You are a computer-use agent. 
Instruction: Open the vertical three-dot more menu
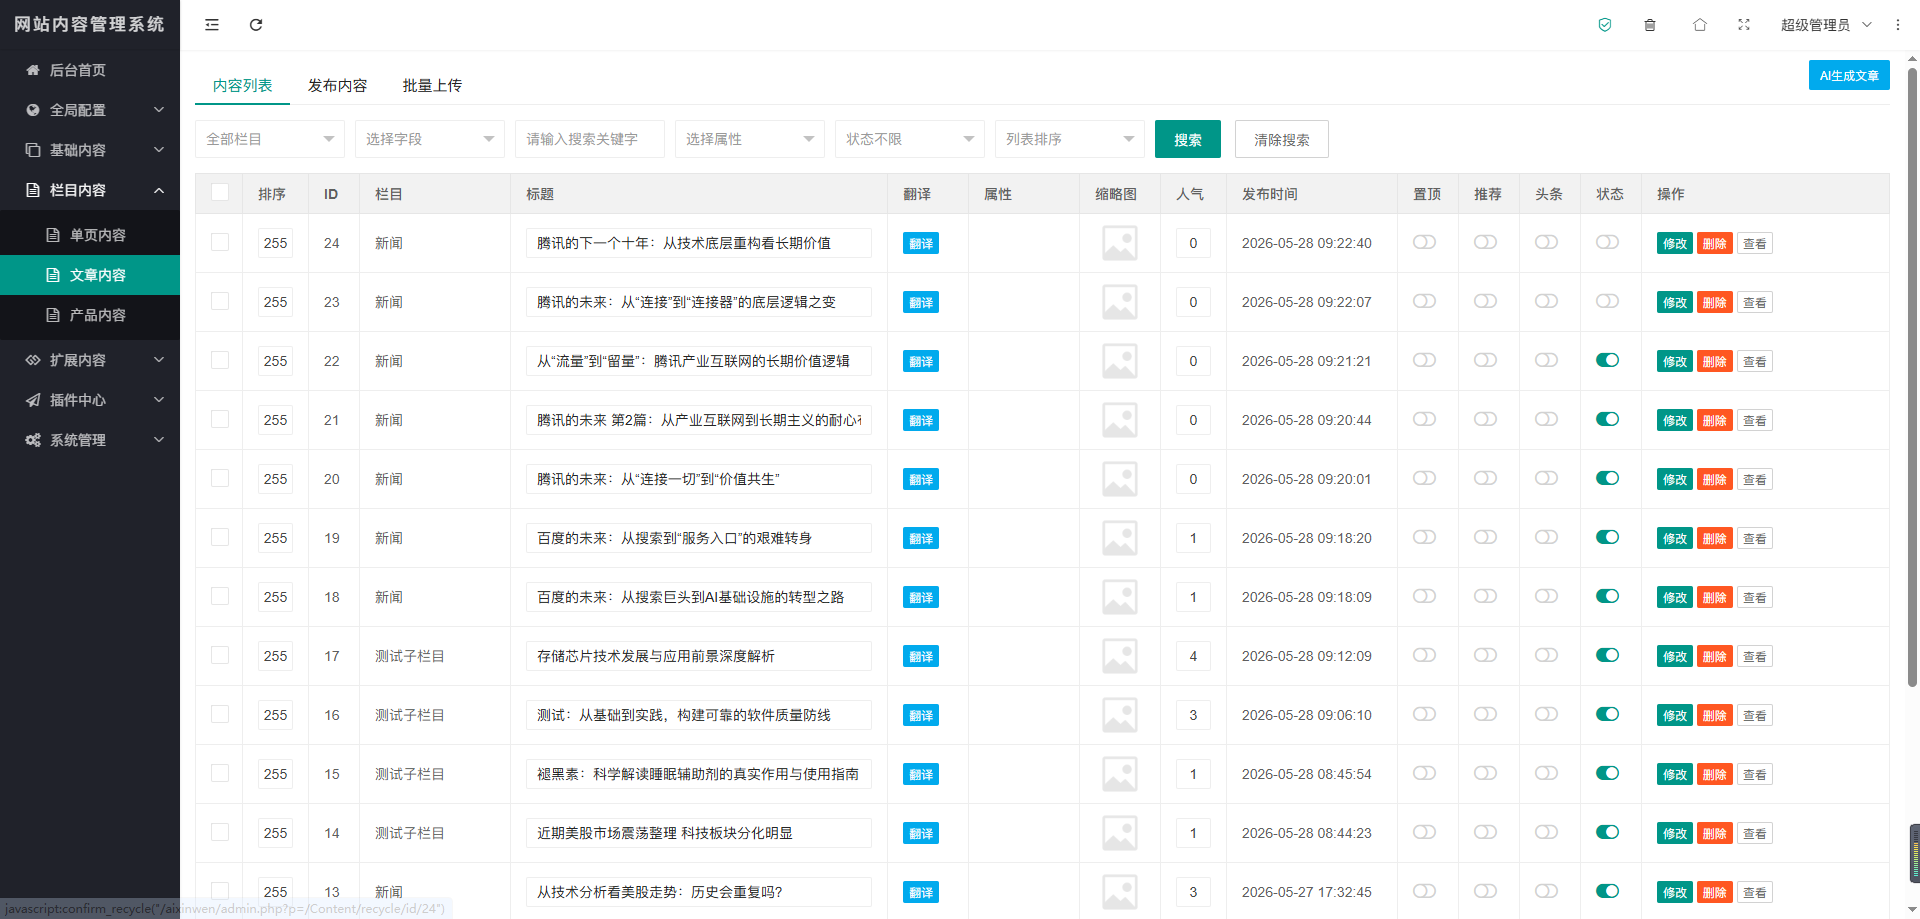(x=1898, y=25)
